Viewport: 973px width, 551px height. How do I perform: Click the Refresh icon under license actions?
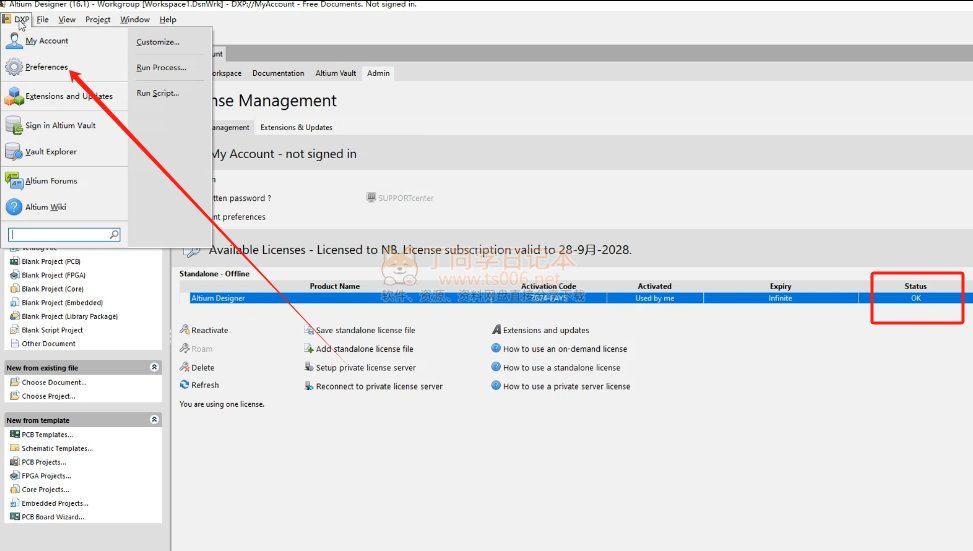tap(184, 385)
